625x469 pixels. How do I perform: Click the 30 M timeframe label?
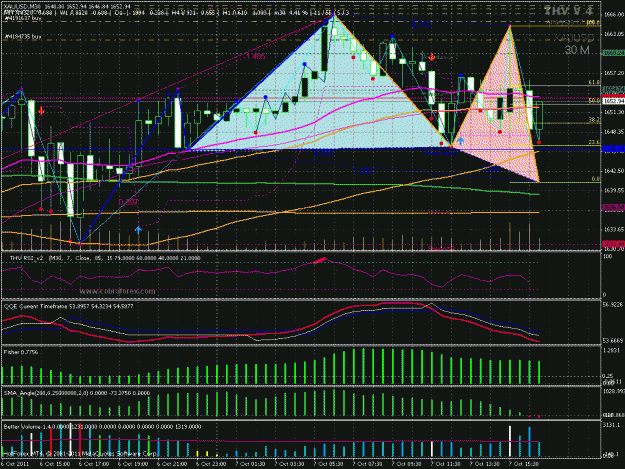577,50
